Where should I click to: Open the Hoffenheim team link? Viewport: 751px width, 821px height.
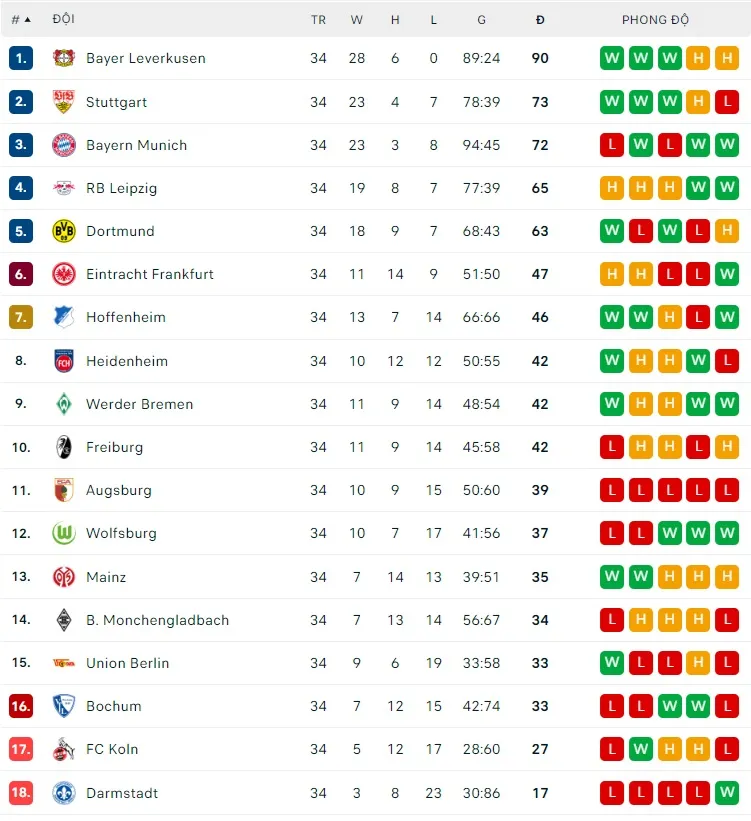coord(126,317)
